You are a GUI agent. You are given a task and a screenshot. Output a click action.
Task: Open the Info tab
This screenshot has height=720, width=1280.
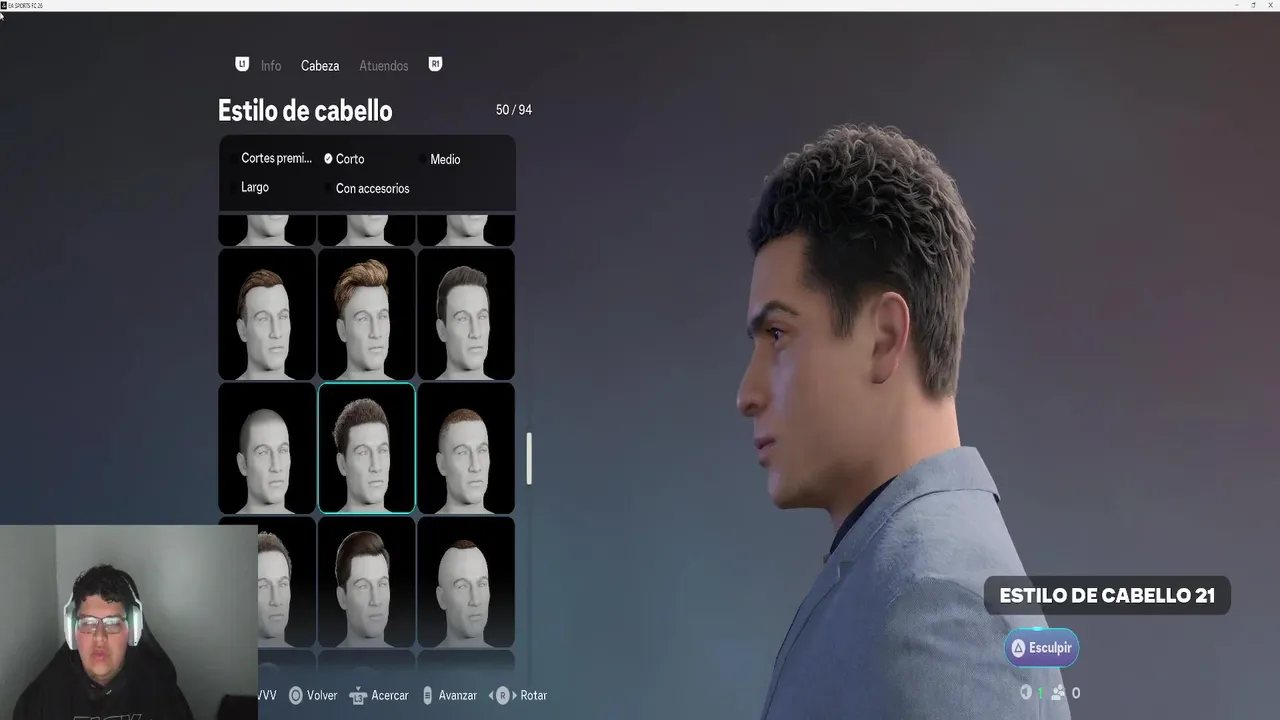pos(271,66)
